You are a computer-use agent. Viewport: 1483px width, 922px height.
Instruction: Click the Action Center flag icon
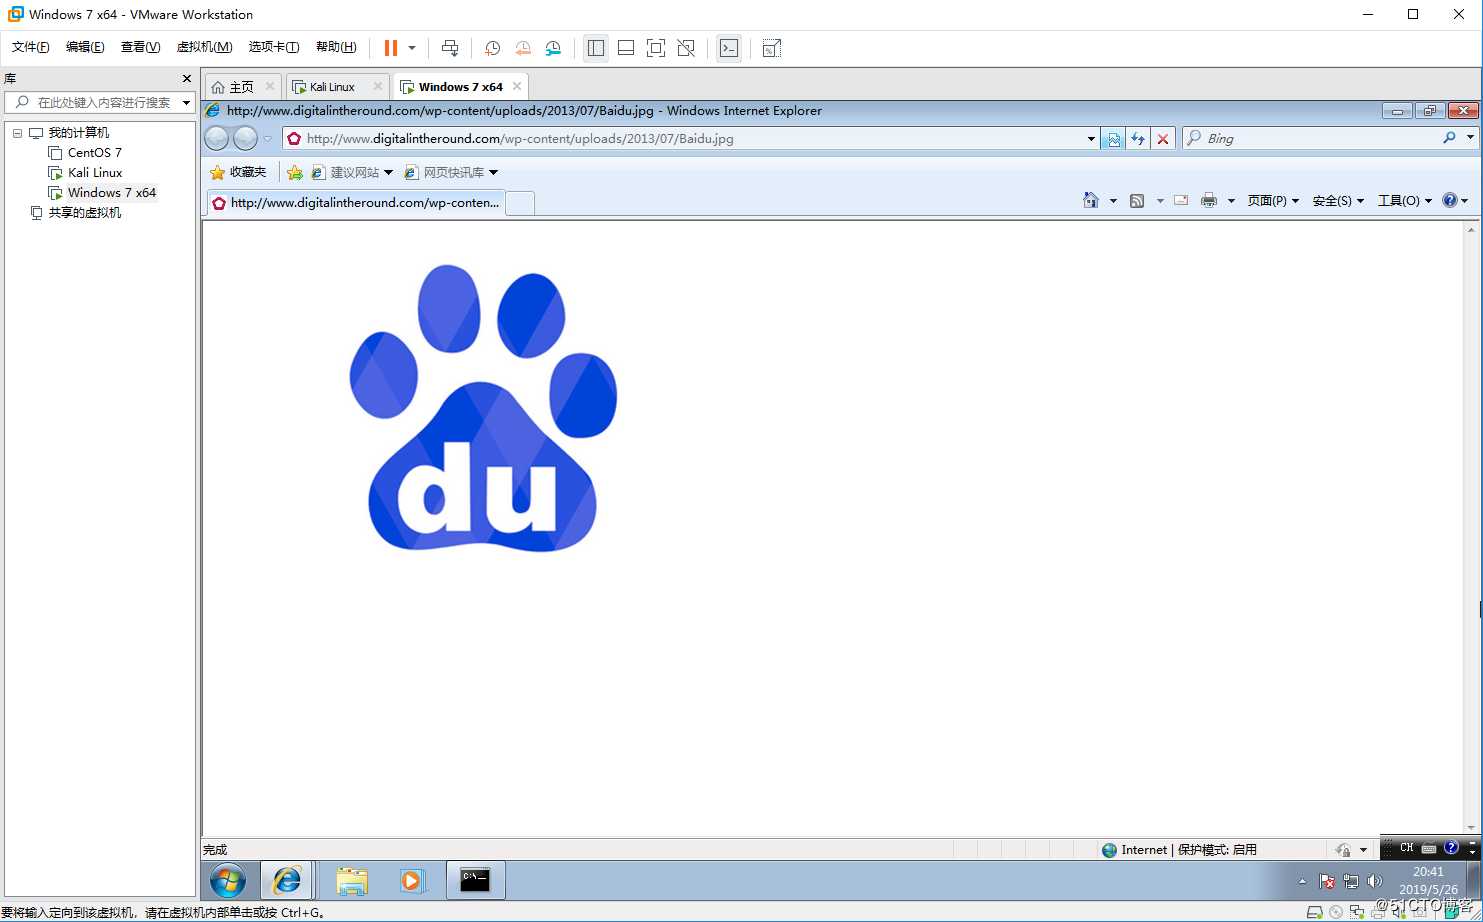1327,881
